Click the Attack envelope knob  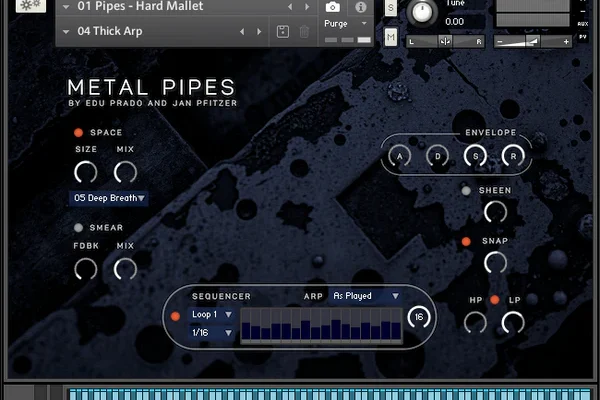(x=400, y=157)
